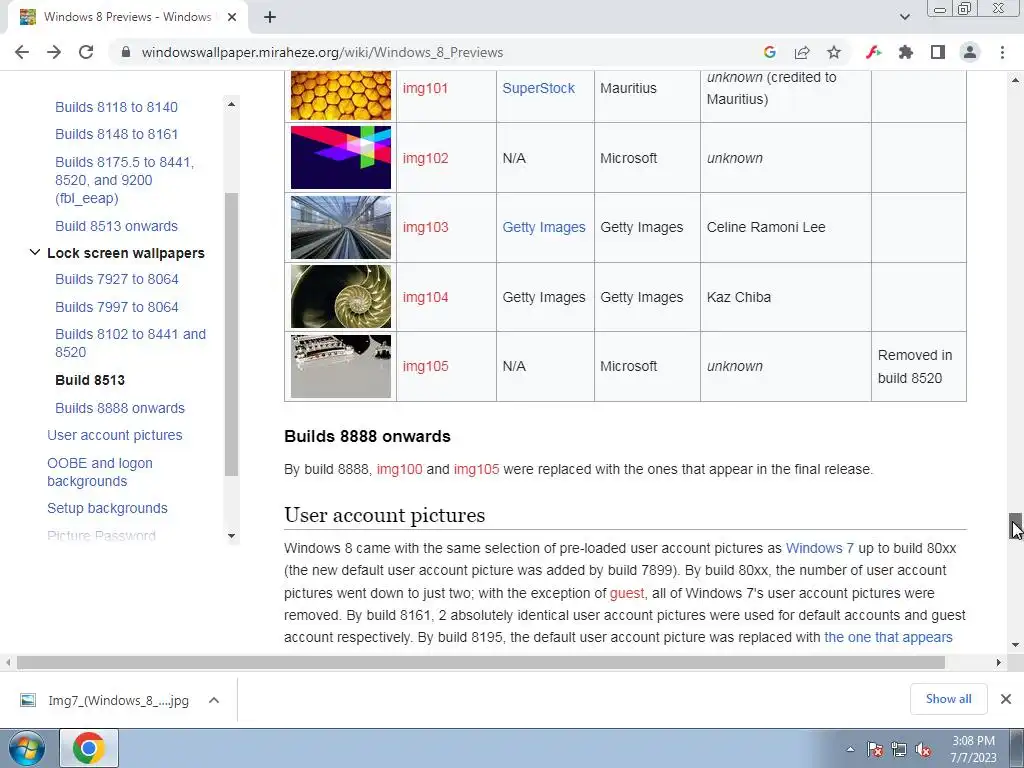Click sidebar scroll down arrow
1024x768 pixels.
[231, 536]
